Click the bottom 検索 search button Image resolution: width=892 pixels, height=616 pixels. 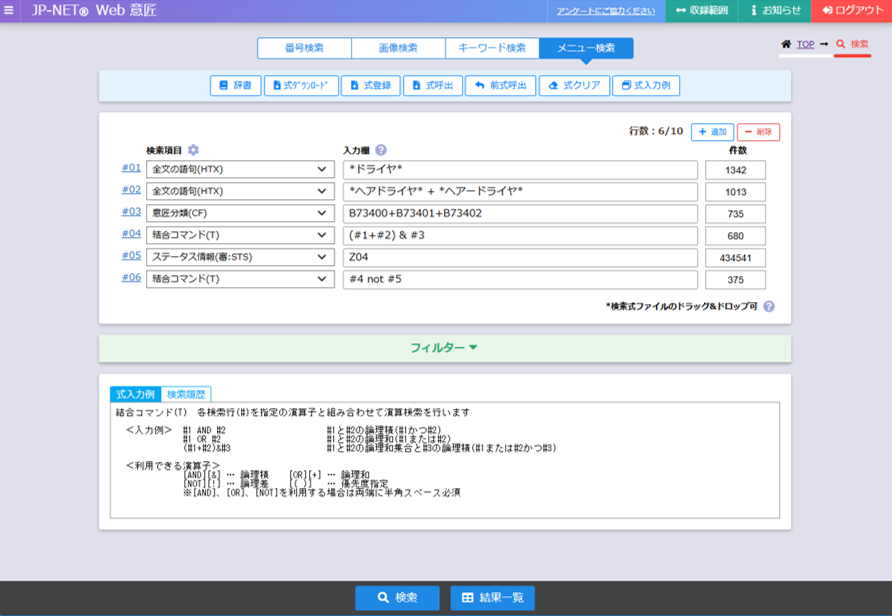point(397,598)
